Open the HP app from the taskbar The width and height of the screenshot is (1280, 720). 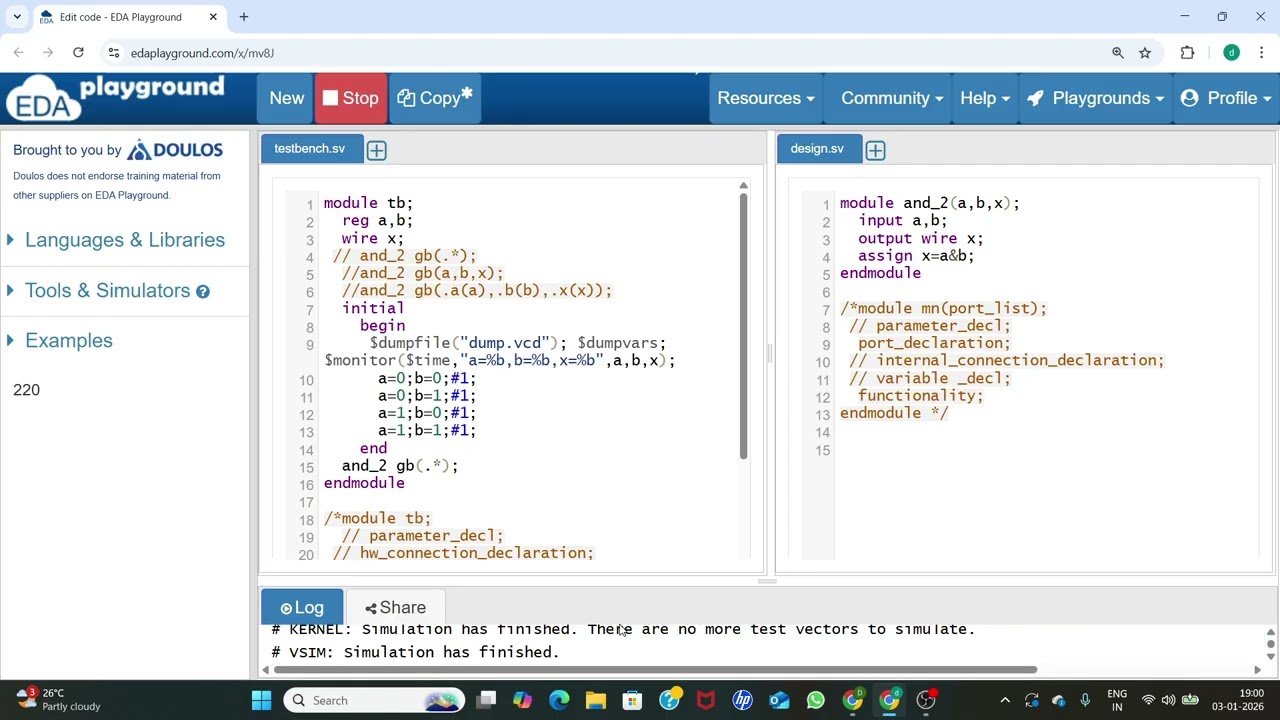tap(742, 700)
